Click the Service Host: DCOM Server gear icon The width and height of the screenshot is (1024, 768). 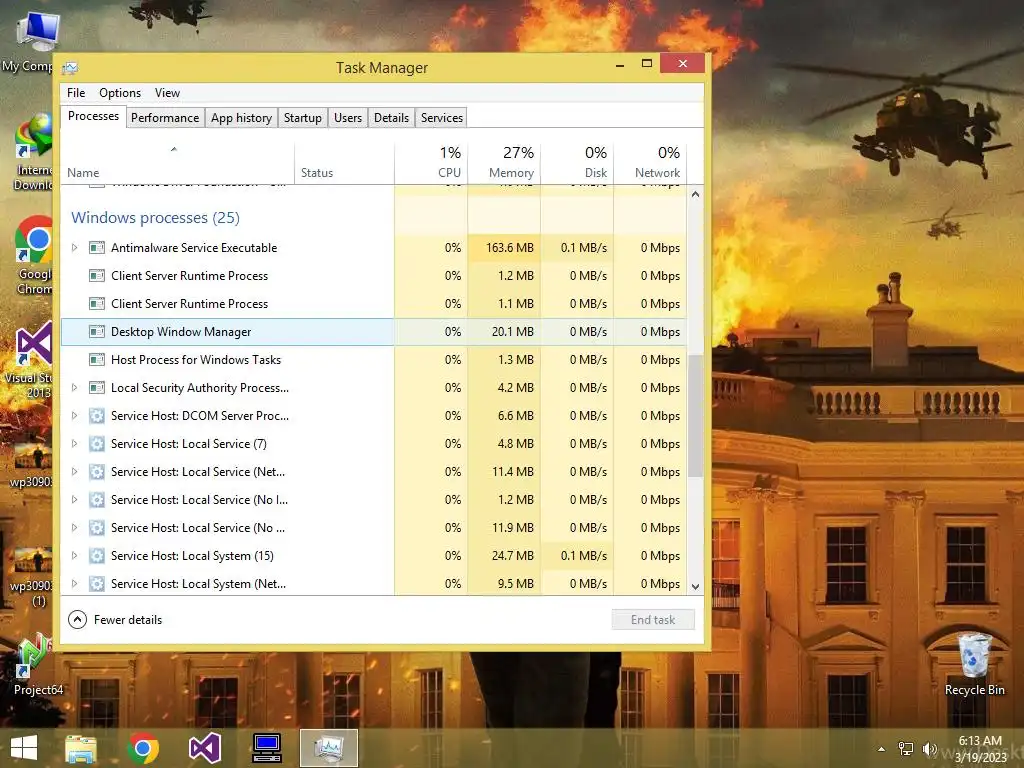click(x=97, y=416)
